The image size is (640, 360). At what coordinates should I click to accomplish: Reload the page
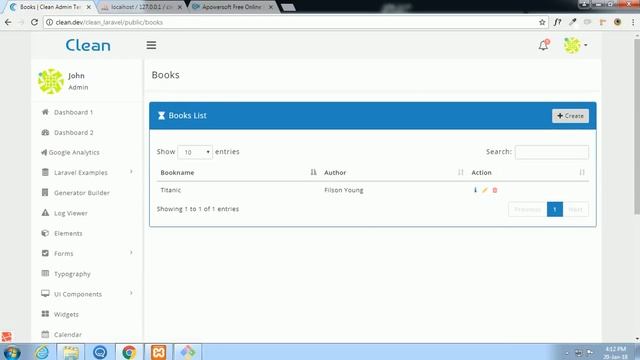pyautogui.click(x=34, y=22)
